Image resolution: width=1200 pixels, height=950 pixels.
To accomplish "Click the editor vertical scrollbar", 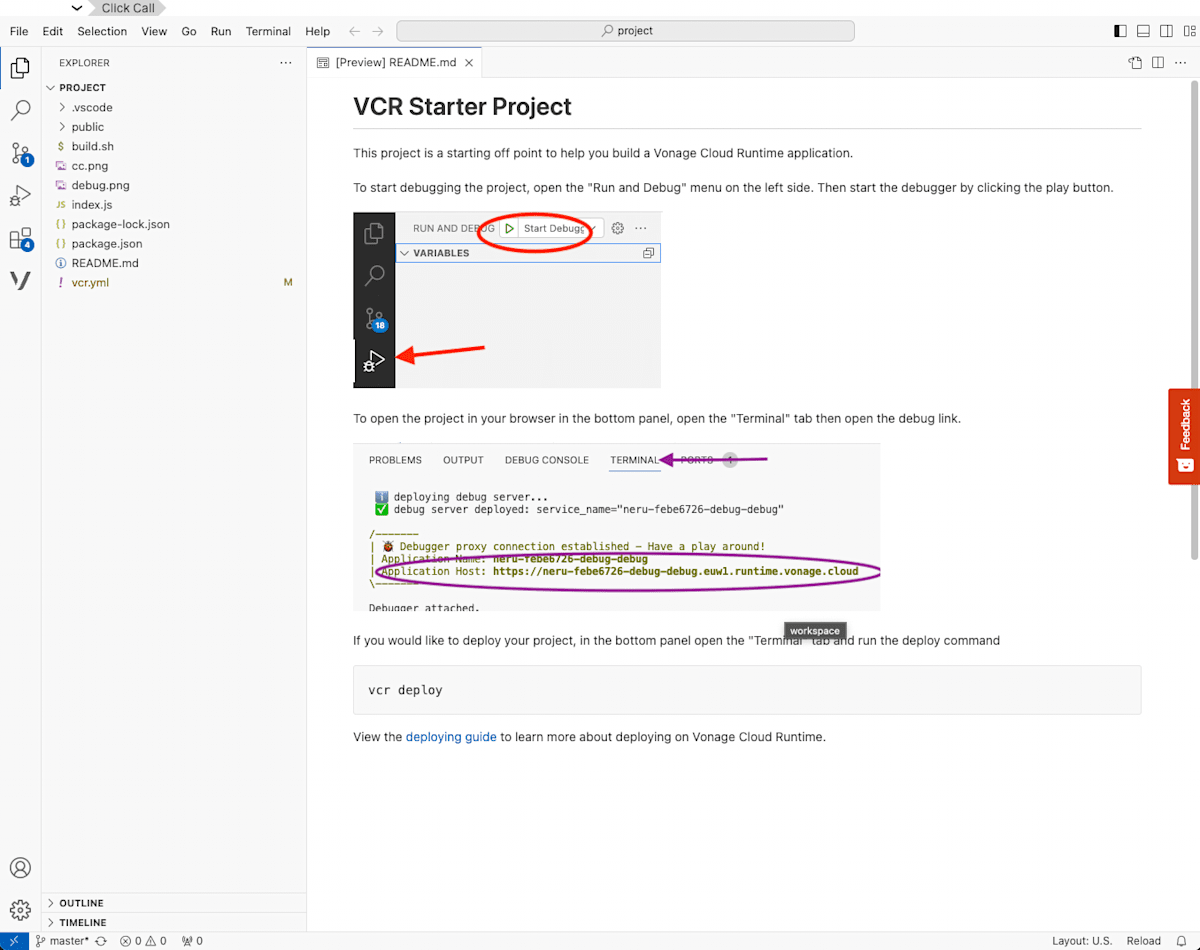I will click(x=1195, y=320).
